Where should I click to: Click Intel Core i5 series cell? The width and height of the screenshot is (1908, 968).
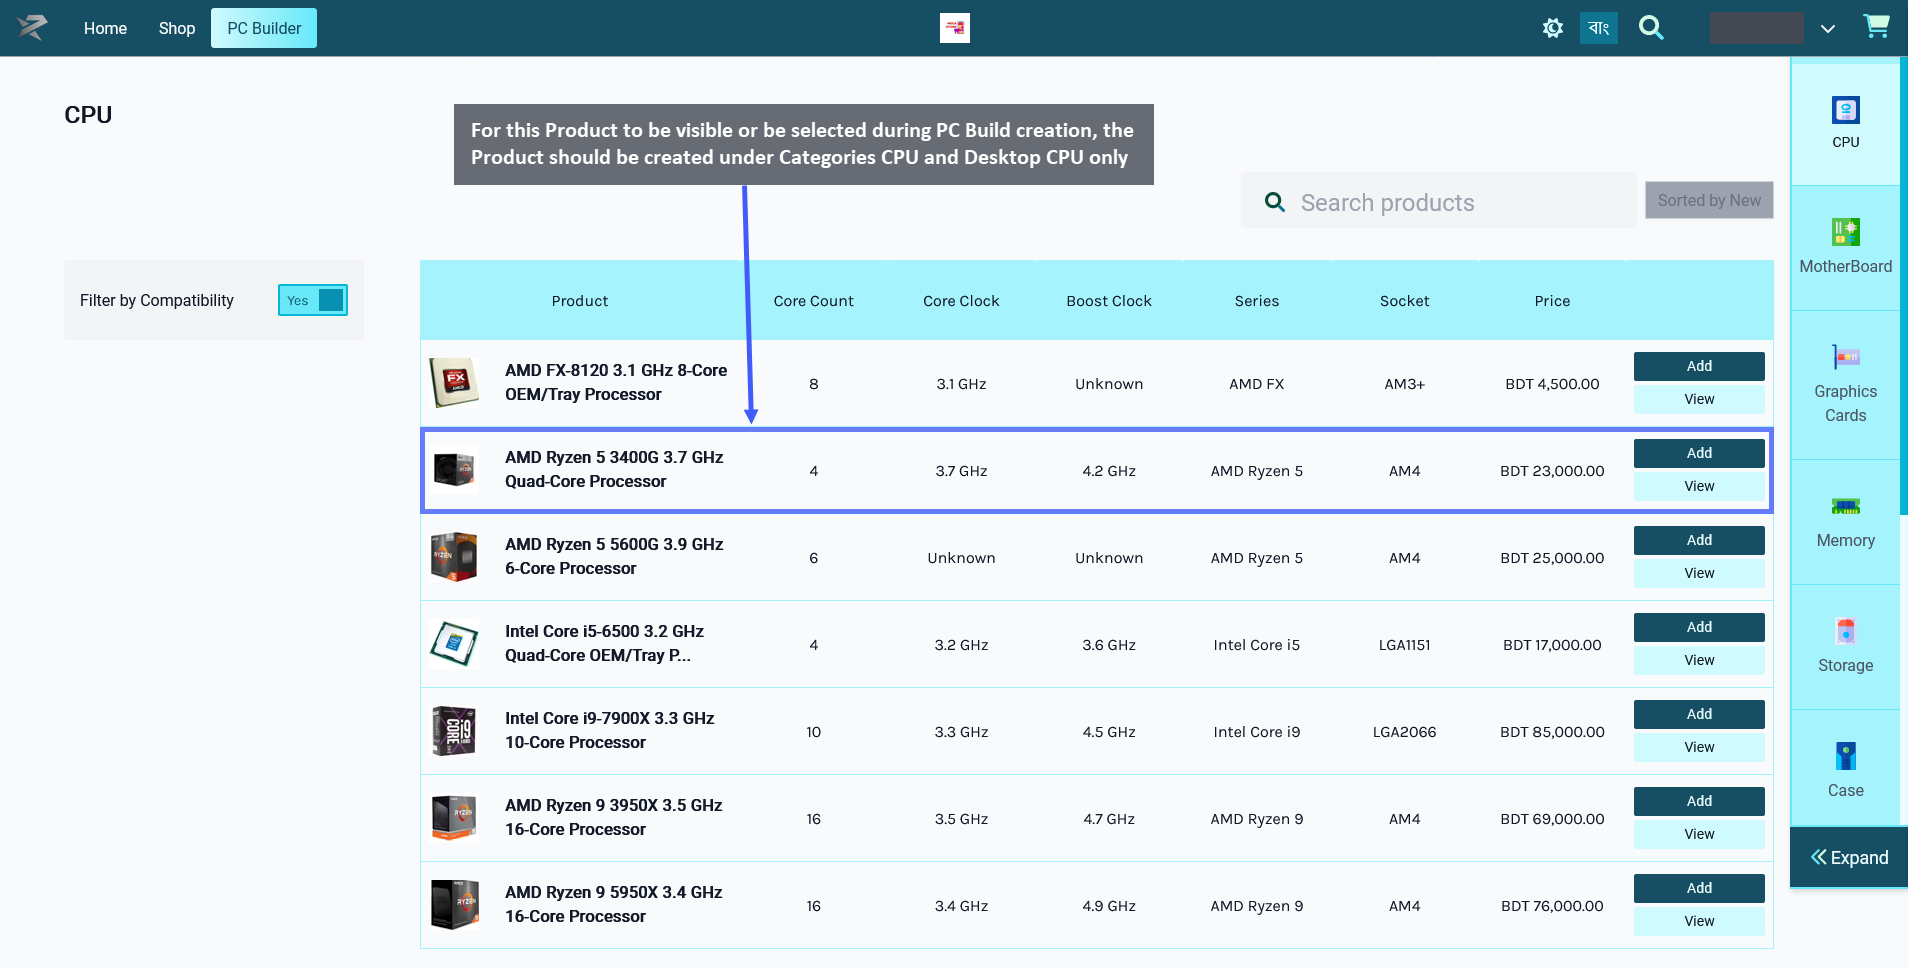click(1257, 645)
